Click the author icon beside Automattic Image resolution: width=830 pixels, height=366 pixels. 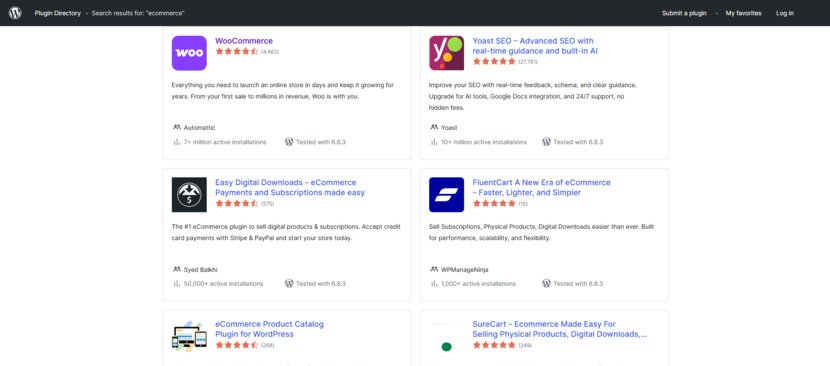(x=177, y=128)
